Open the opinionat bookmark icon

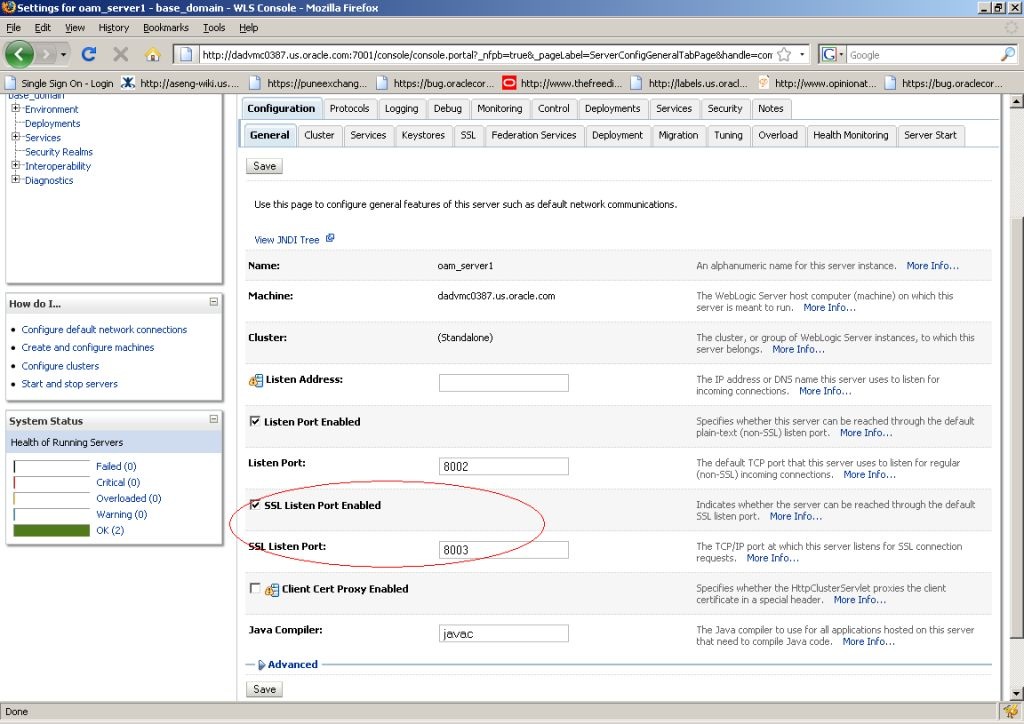[763, 83]
